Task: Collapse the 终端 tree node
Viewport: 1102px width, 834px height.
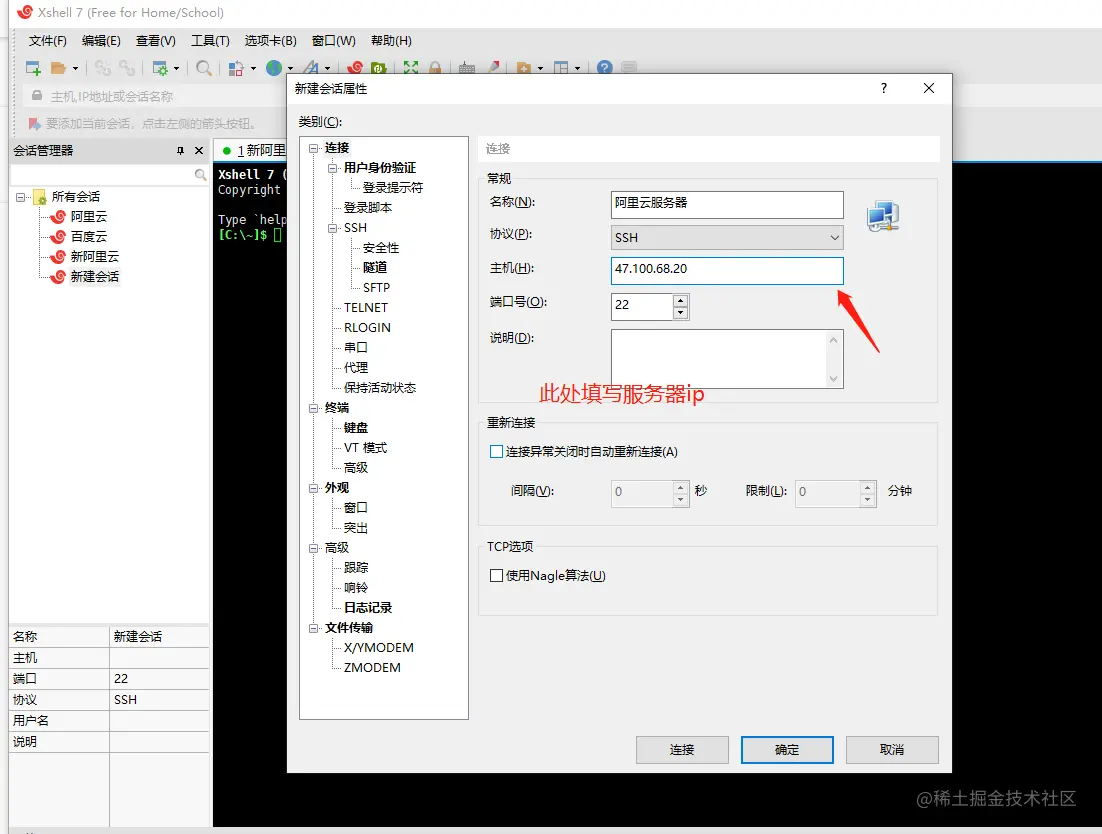Action: [x=313, y=408]
